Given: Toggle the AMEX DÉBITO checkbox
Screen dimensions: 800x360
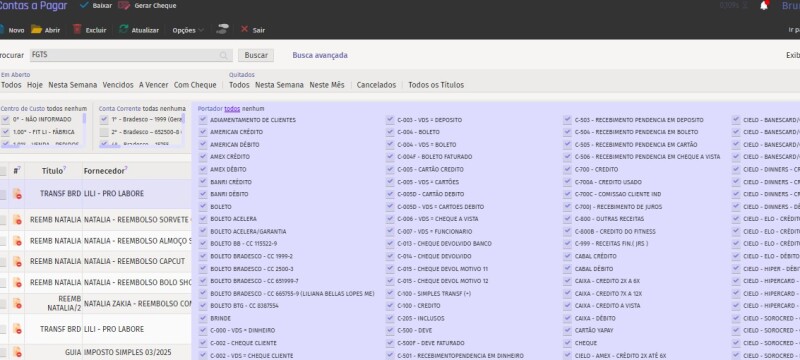Looking at the screenshot, I should (203, 169).
